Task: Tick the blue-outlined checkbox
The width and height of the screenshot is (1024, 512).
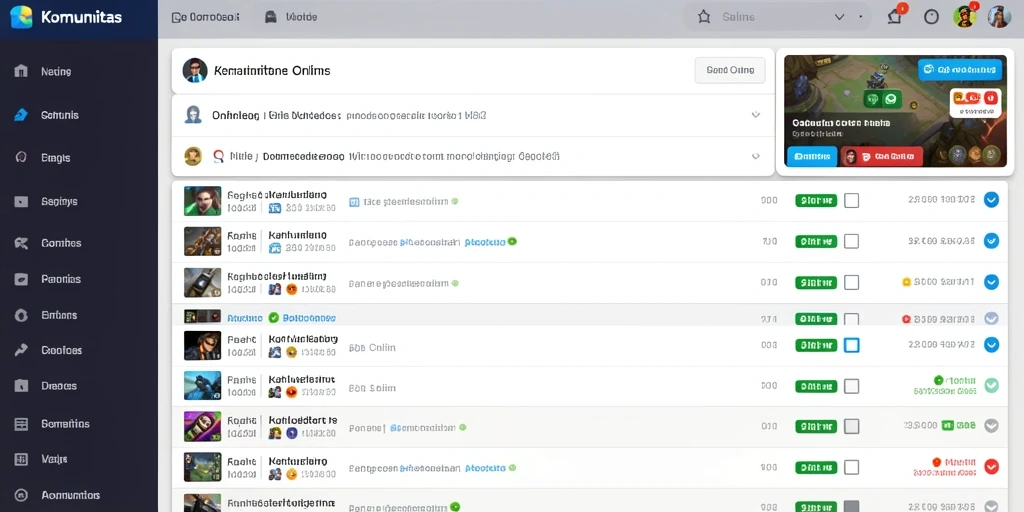Action: click(x=852, y=345)
